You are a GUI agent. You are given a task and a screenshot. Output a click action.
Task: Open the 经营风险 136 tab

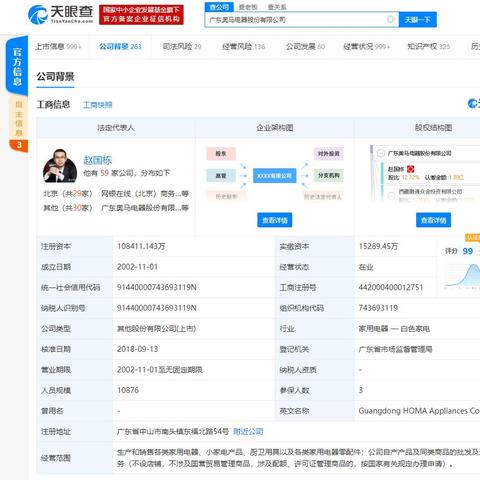click(244, 47)
